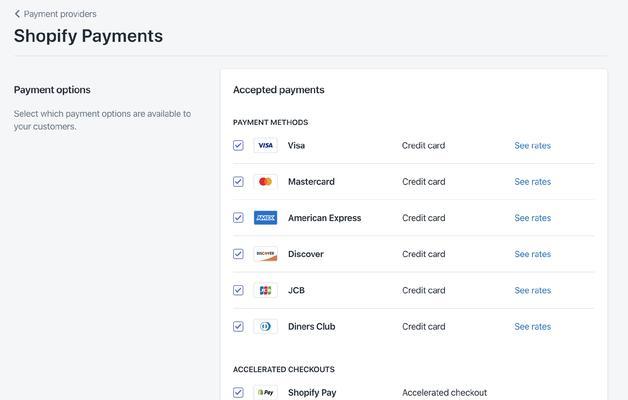The height and width of the screenshot is (400, 628).
Task: Click the Discover card logo icon
Action: pos(266,254)
